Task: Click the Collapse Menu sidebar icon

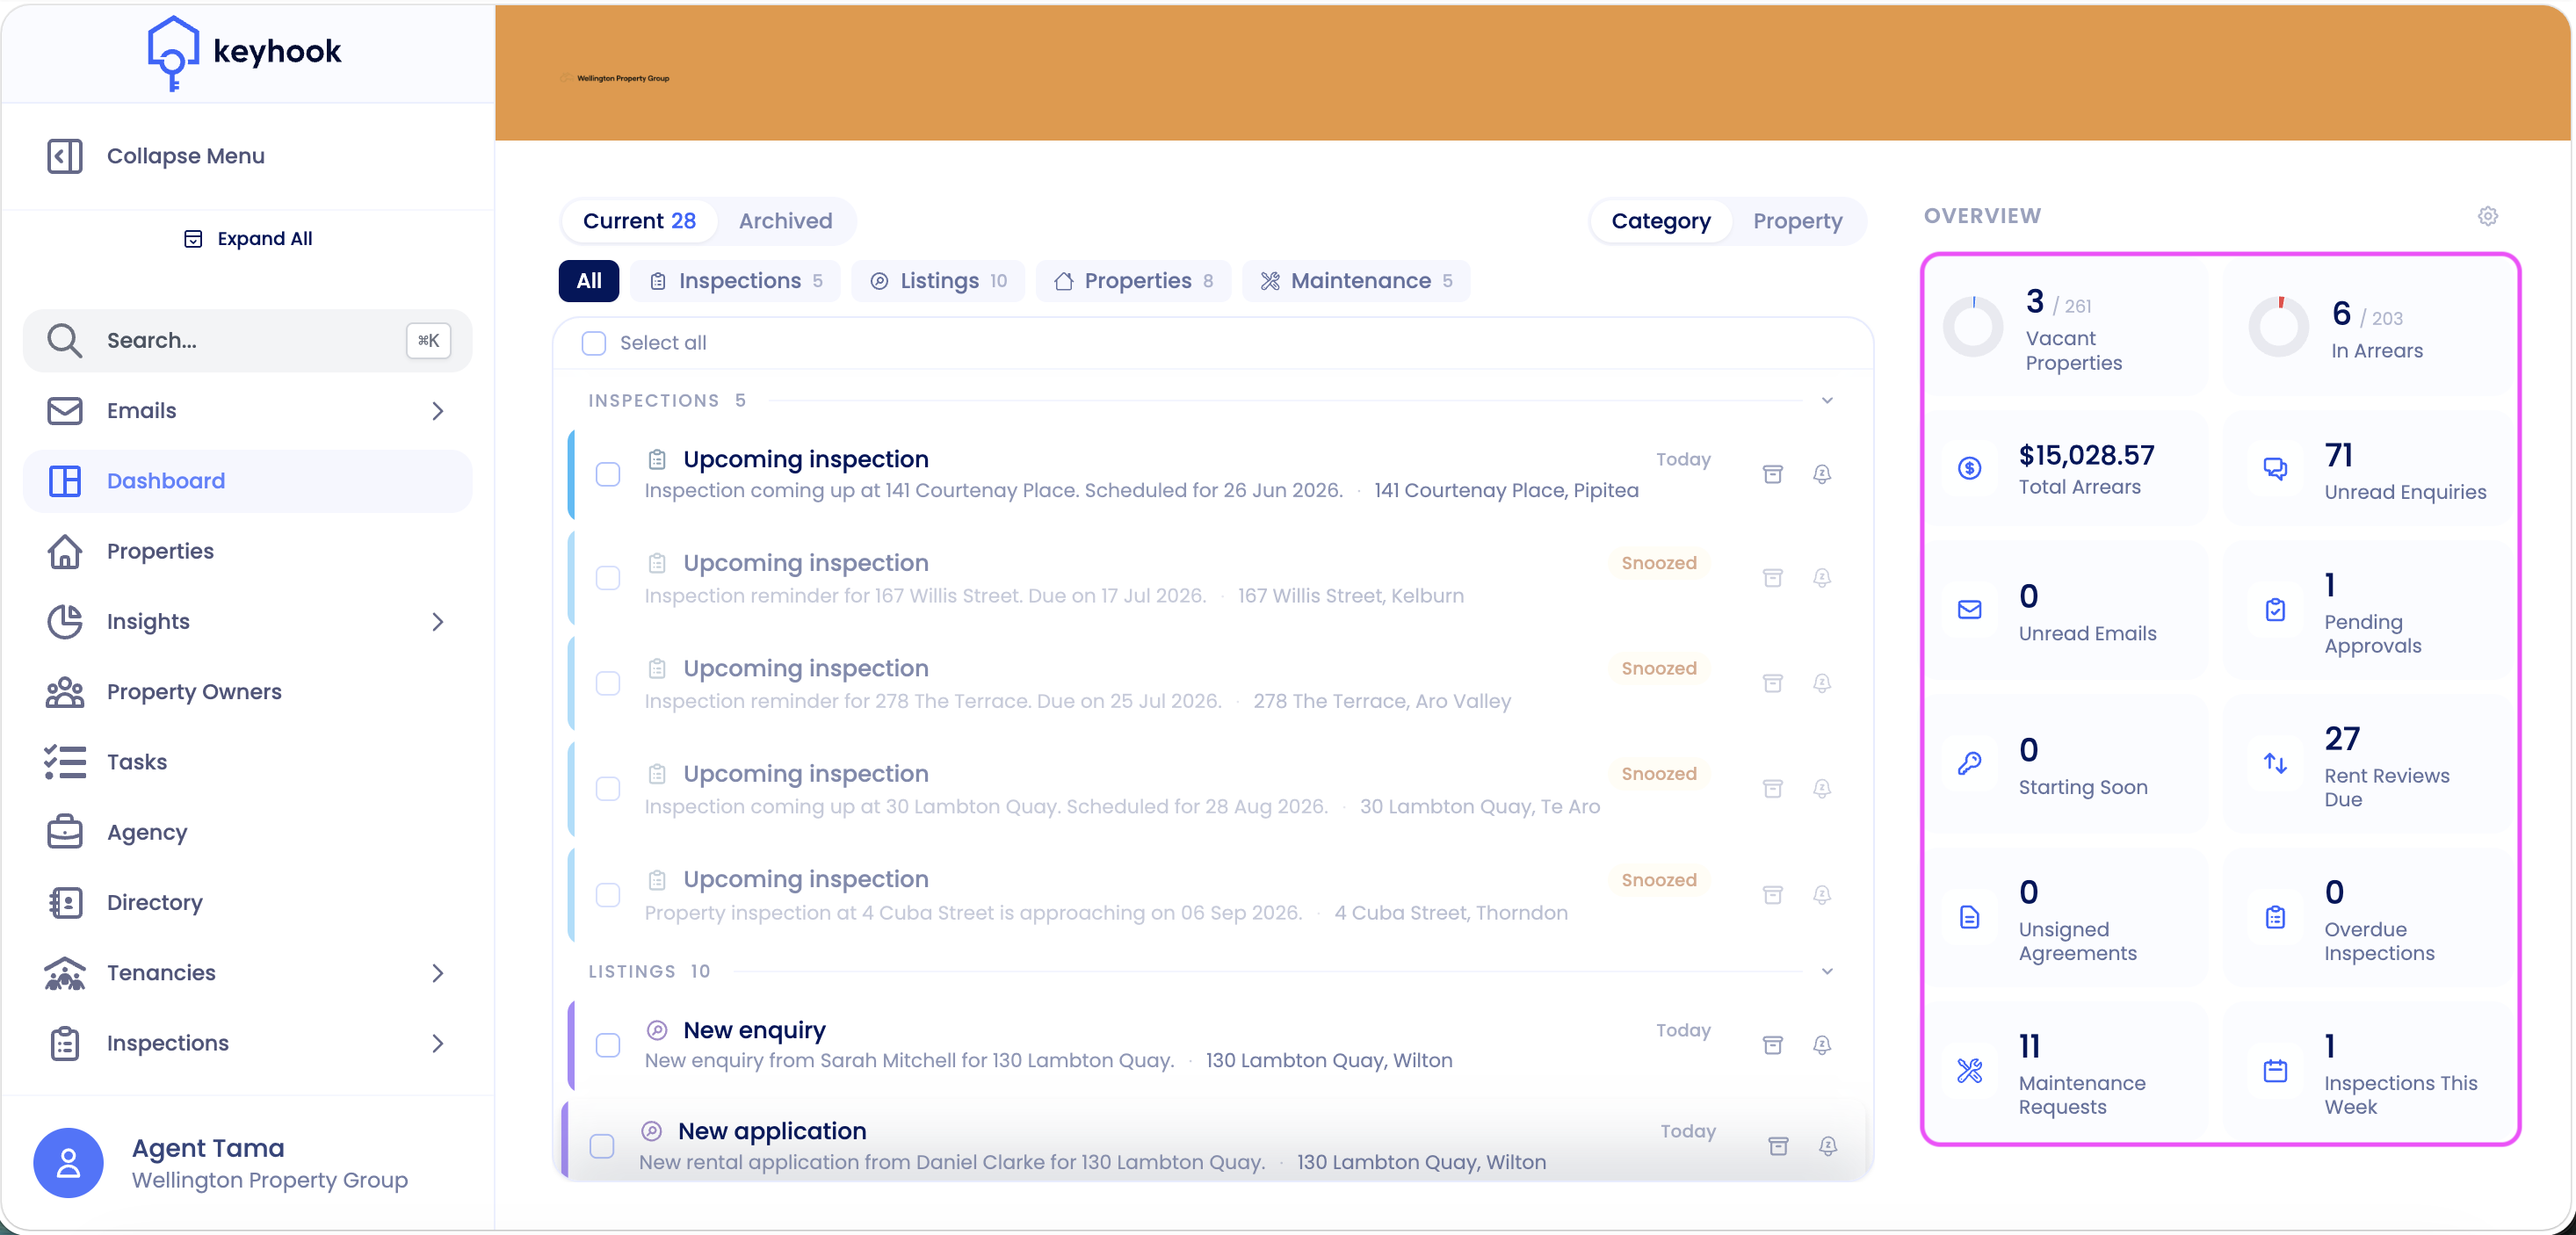Action: [x=65, y=156]
